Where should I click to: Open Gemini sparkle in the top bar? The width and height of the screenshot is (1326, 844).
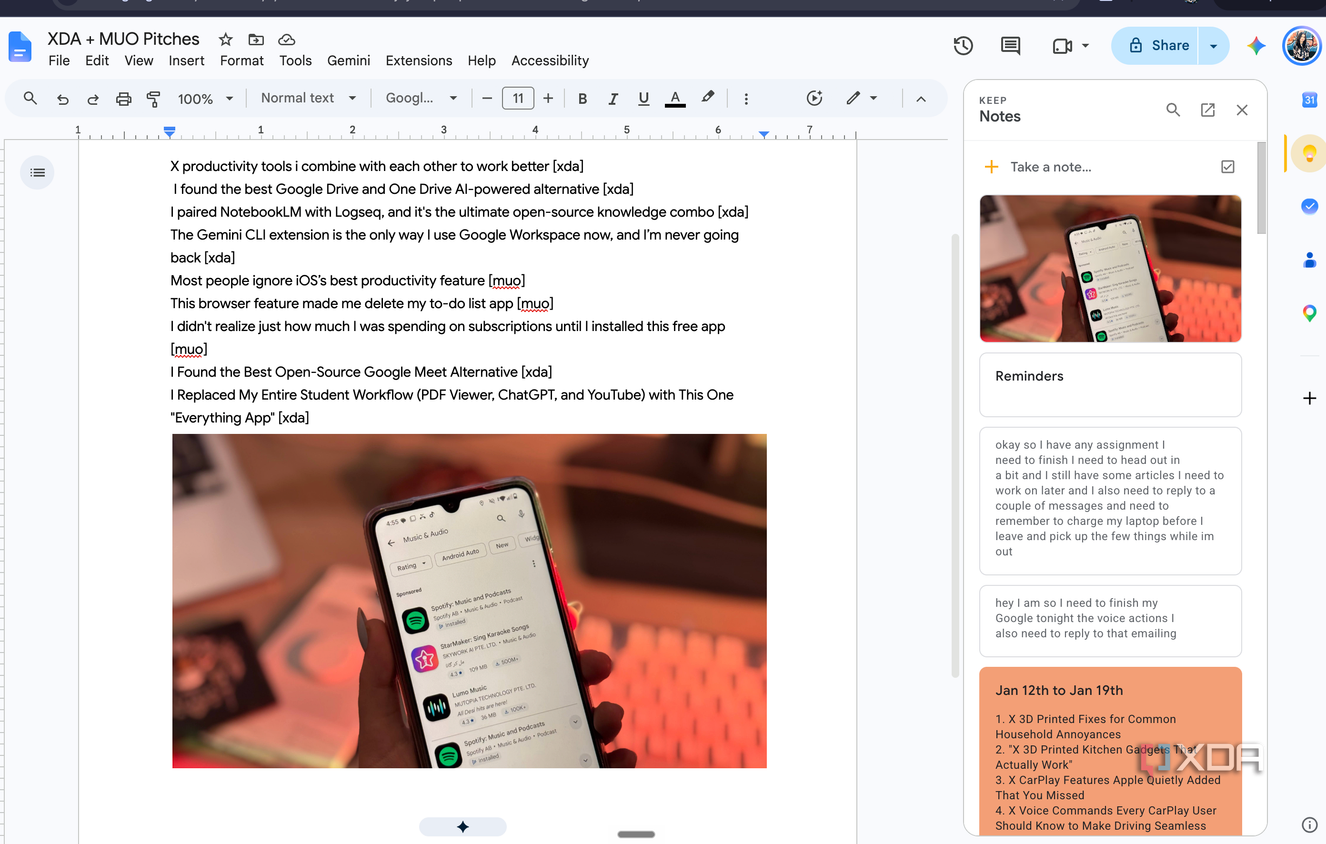click(x=1256, y=46)
